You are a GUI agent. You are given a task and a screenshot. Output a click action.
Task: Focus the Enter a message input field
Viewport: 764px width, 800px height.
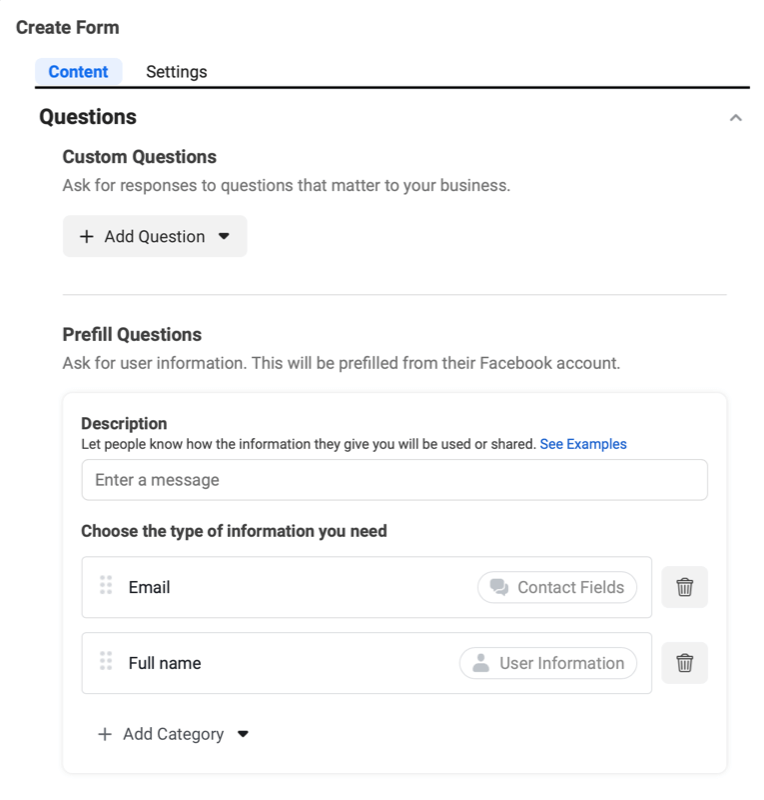point(394,480)
